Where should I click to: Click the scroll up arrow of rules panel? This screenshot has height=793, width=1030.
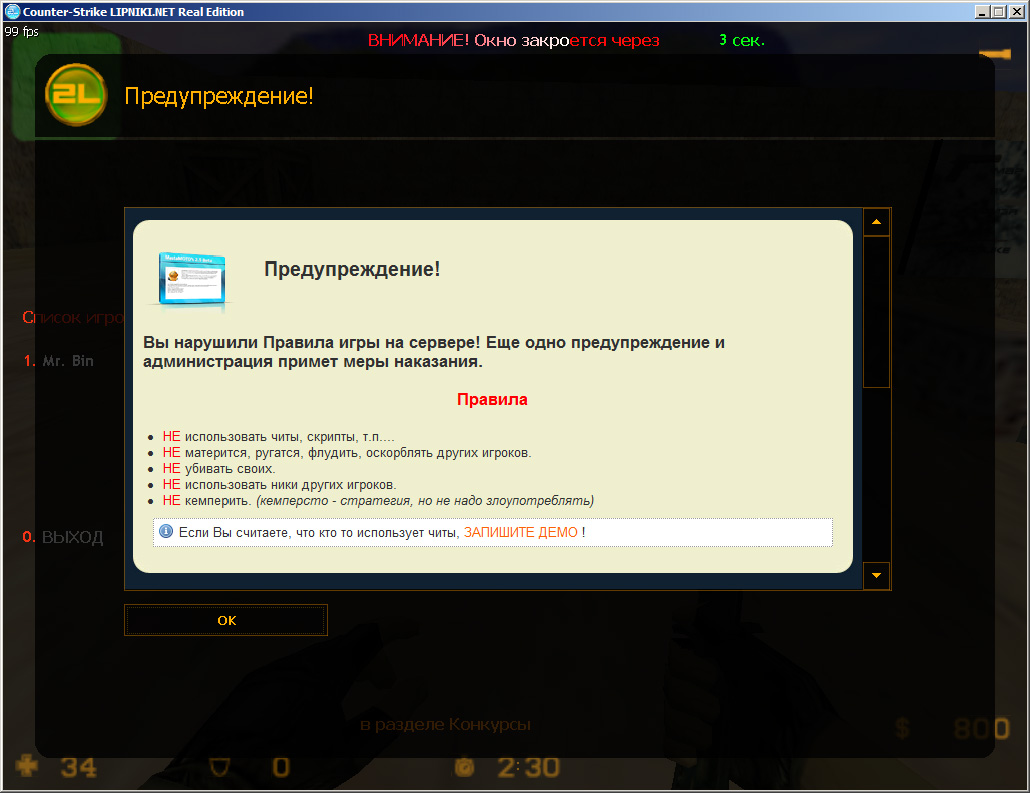(x=876, y=222)
